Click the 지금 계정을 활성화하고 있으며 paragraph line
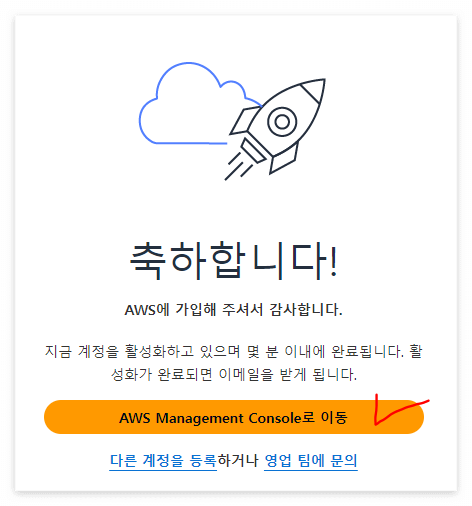 coord(234,351)
